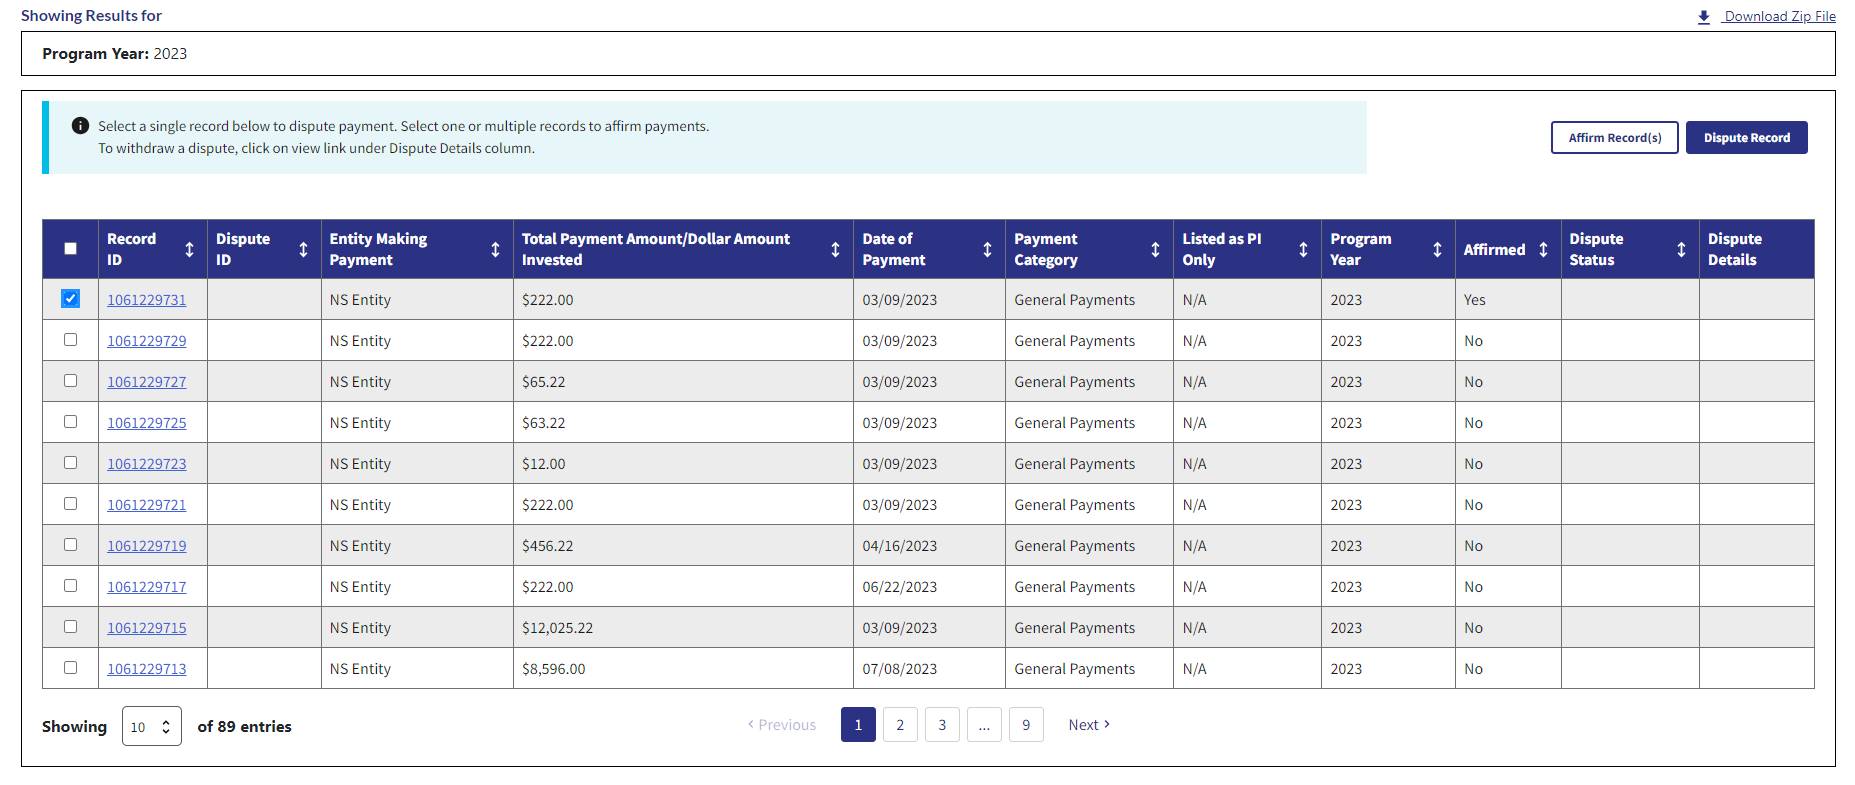Open the entries-per-page dropdown showing 10

coord(152,727)
